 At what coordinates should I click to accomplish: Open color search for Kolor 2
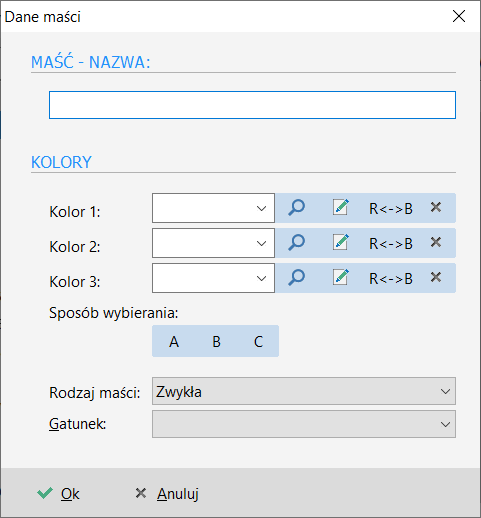(x=296, y=243)
